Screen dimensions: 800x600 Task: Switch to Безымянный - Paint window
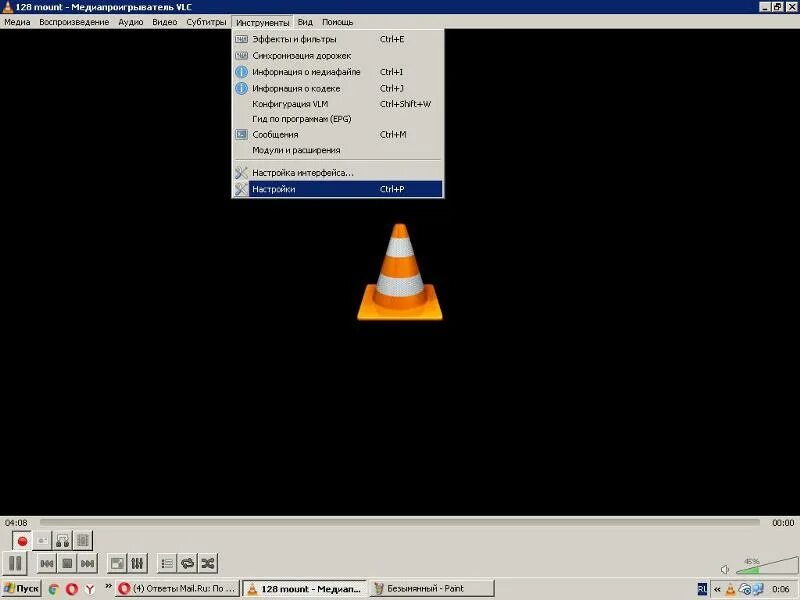tap(432, 589)
